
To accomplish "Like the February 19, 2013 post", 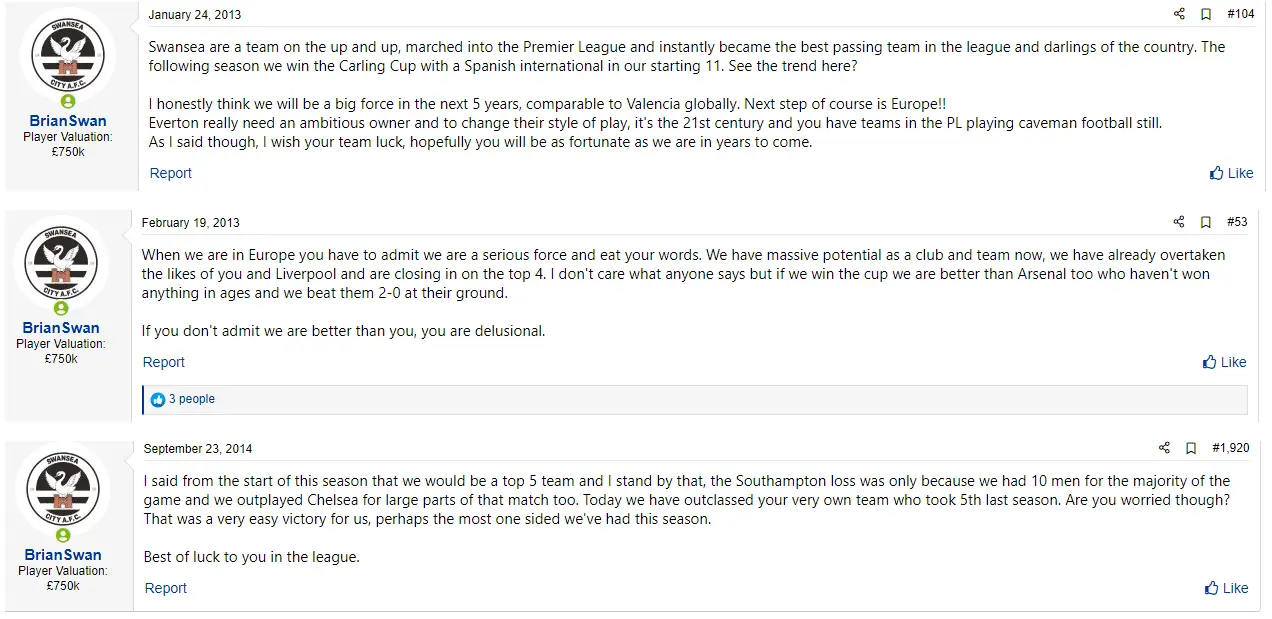I will (x=1225, y=362).
